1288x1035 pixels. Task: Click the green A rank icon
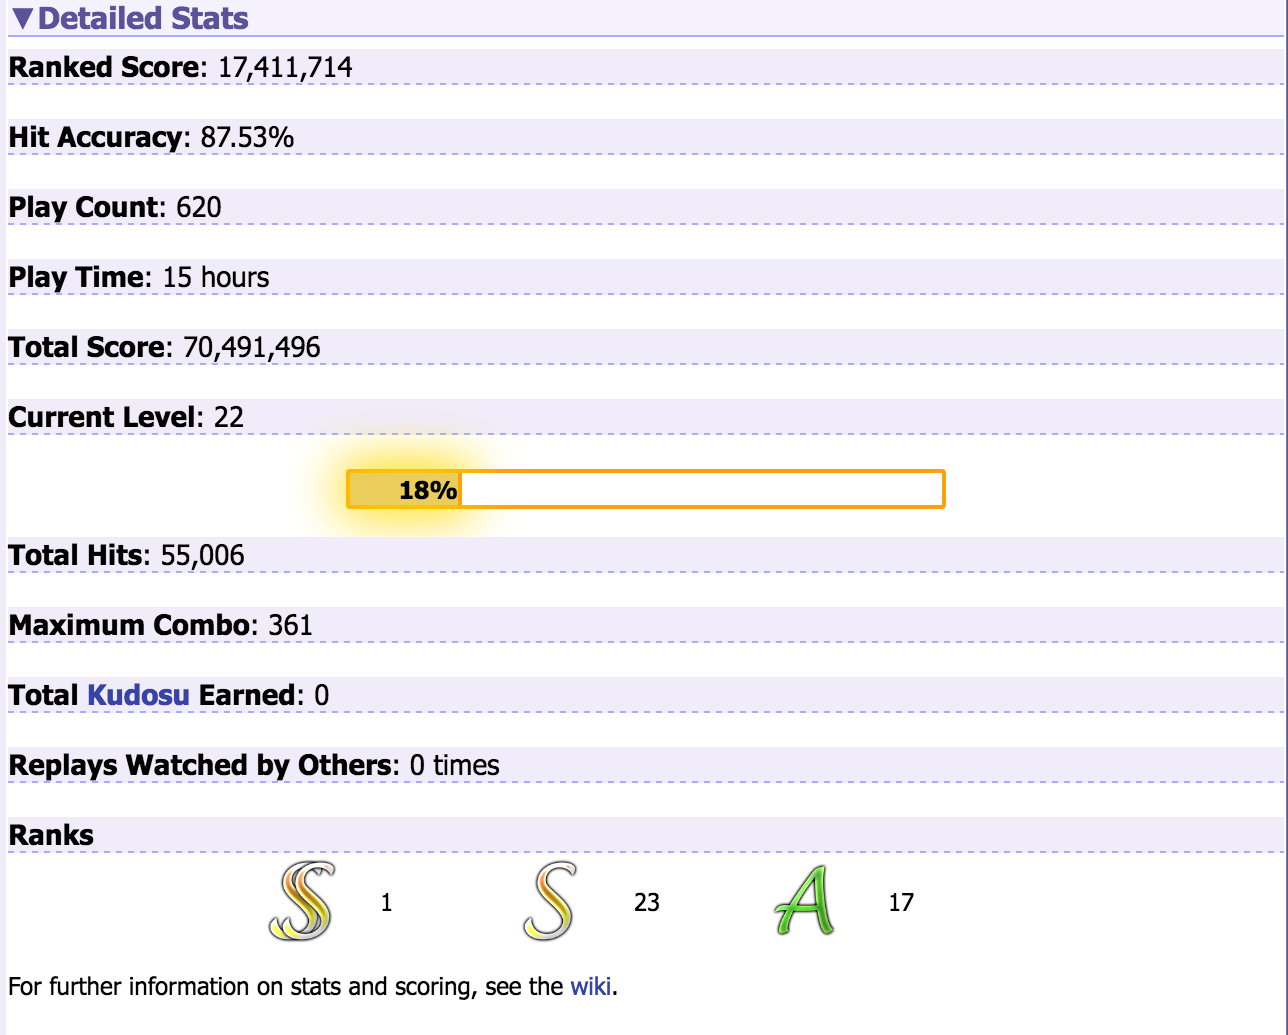point(805,902)
